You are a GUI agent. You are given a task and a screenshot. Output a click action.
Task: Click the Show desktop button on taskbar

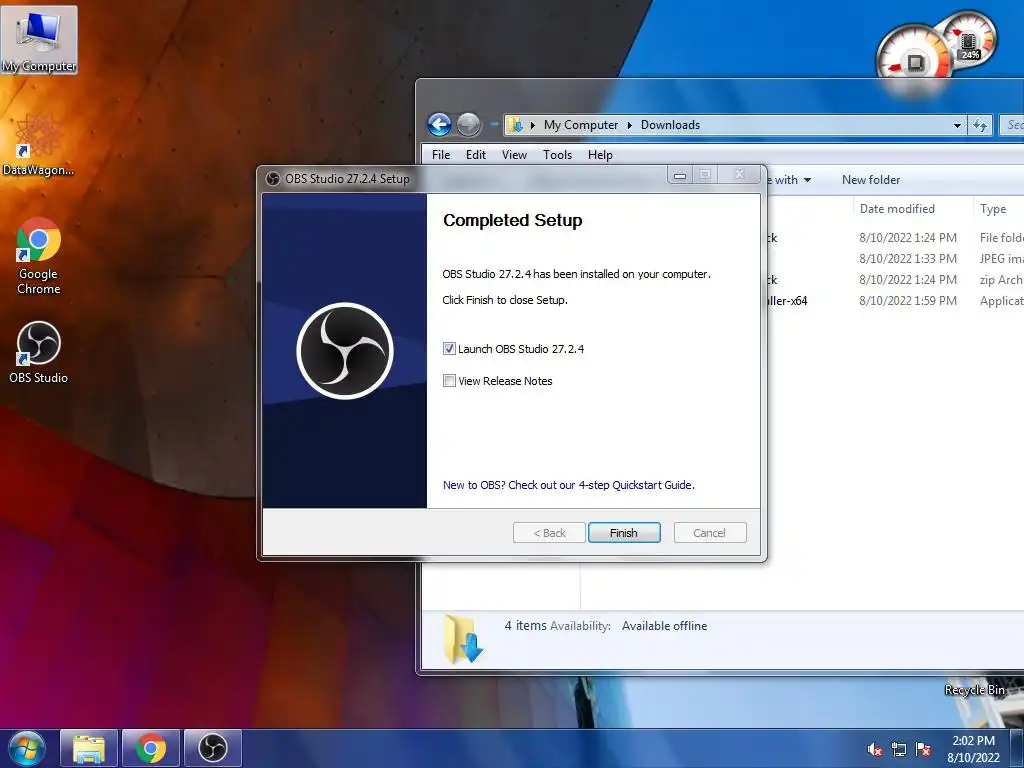[x=1017, y=748]
